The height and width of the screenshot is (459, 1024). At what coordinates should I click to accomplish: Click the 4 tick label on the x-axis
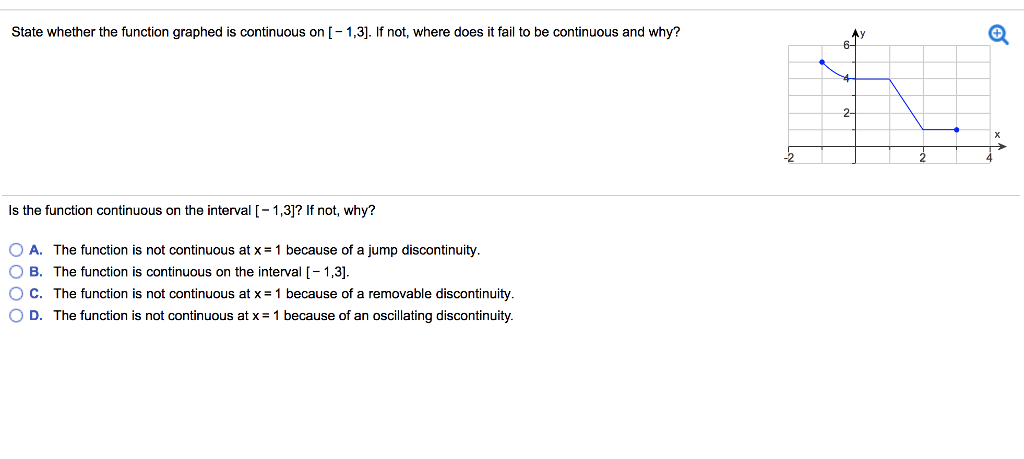click(988, 158)
